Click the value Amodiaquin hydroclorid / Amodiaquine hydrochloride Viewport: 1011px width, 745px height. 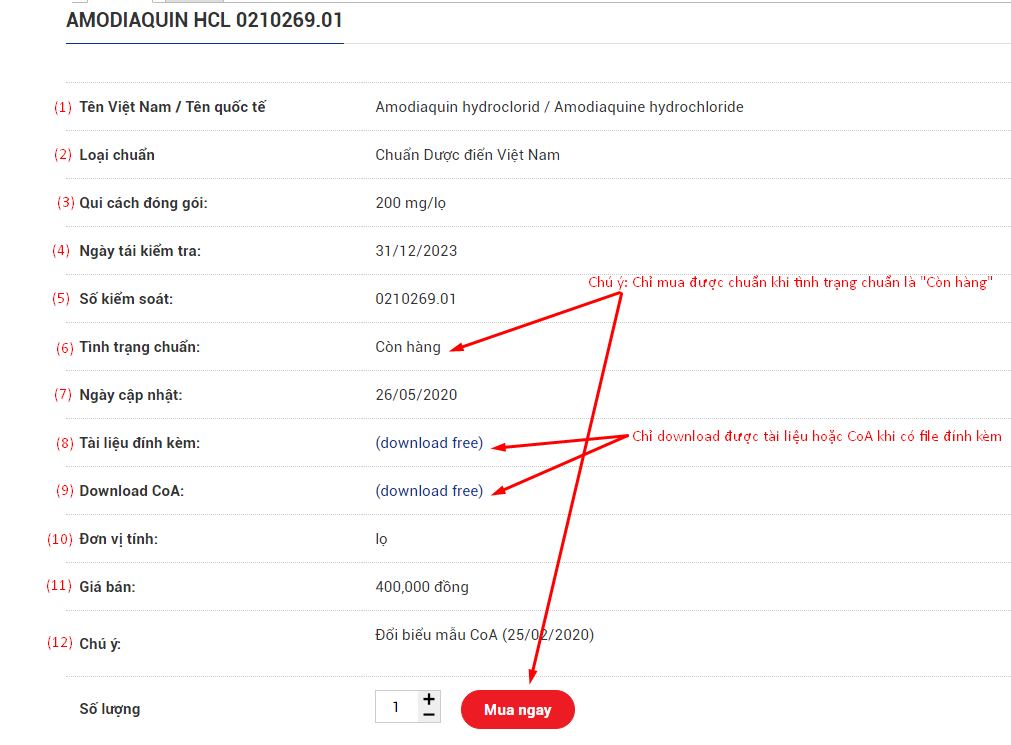559,107
